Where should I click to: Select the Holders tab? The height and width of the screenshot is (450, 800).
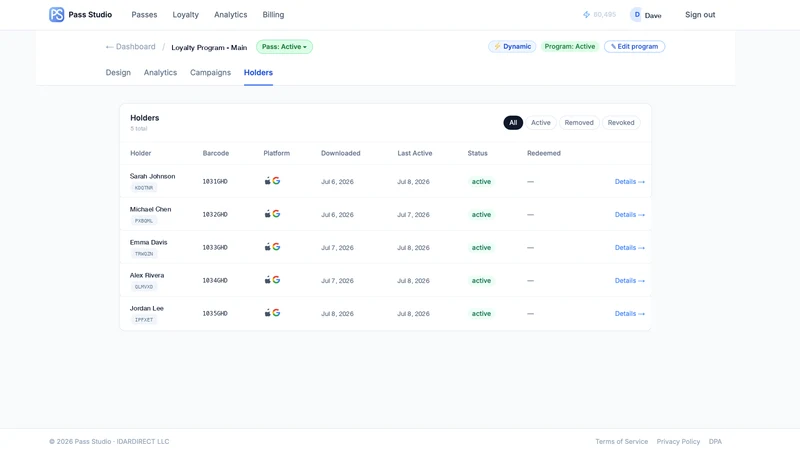258,72
